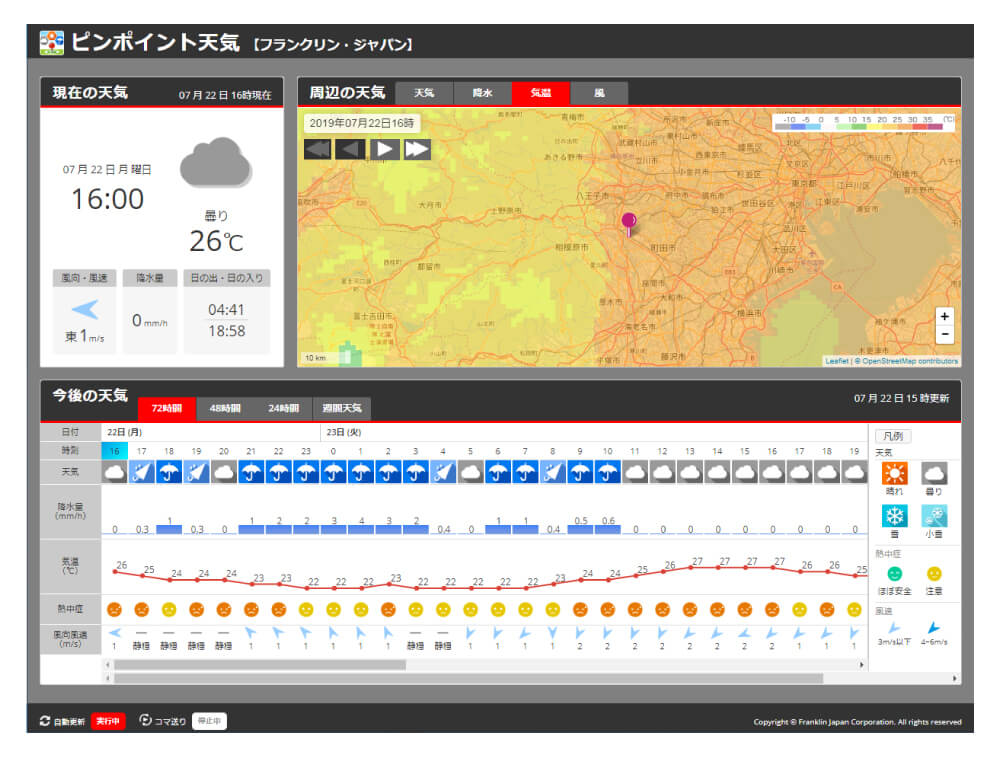The image size is (1000, 757).
Task: Open the 週間天気 forecast tab
Action: point(342,408)
